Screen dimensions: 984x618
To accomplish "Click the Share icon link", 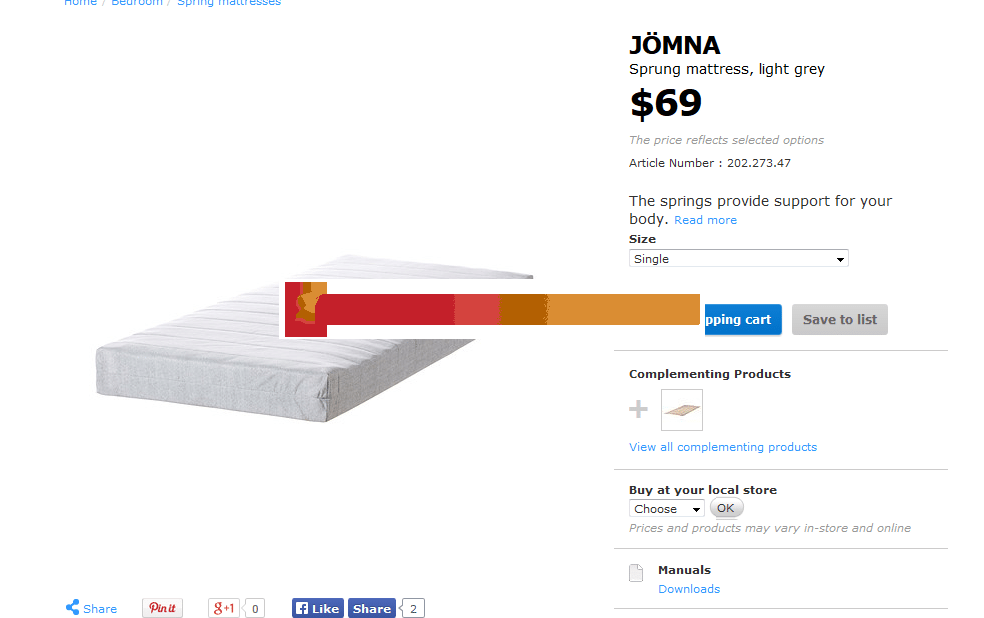I will tap(91, 608).
